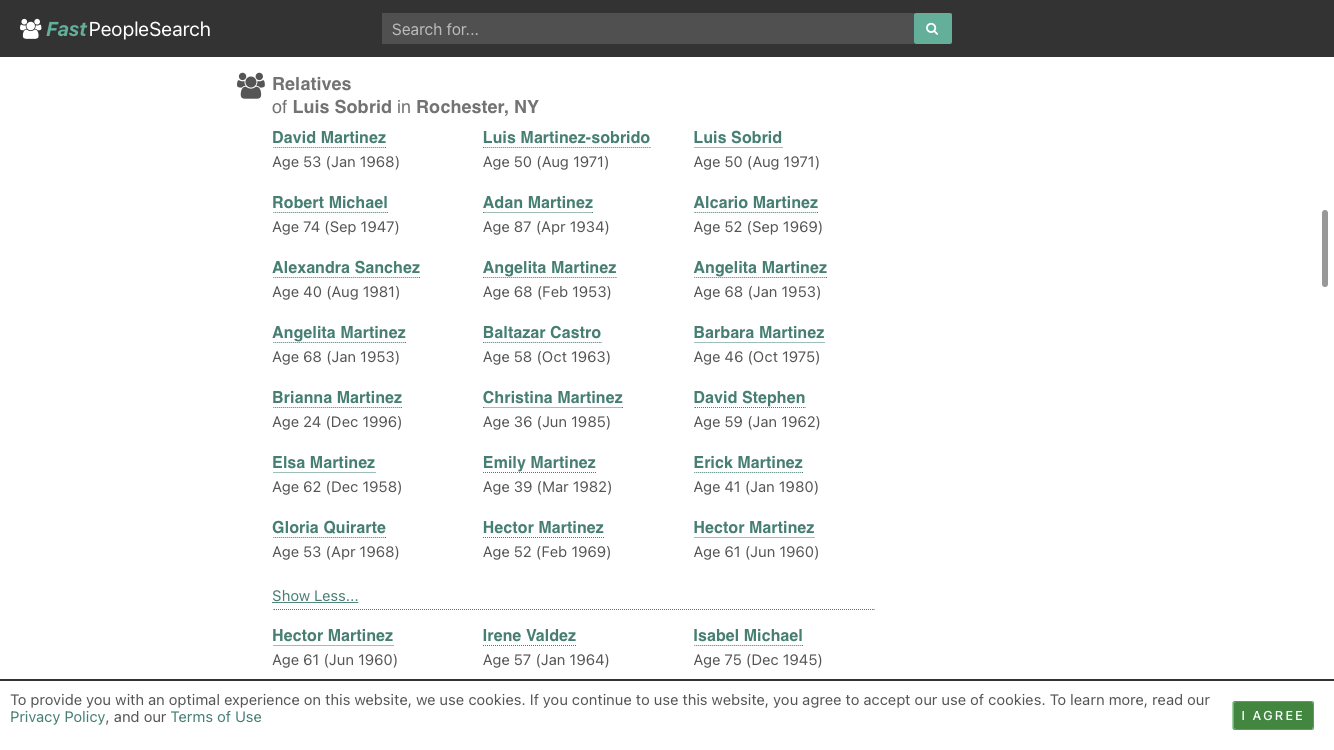Open Gloria Quirarte's record

point(329,528)
